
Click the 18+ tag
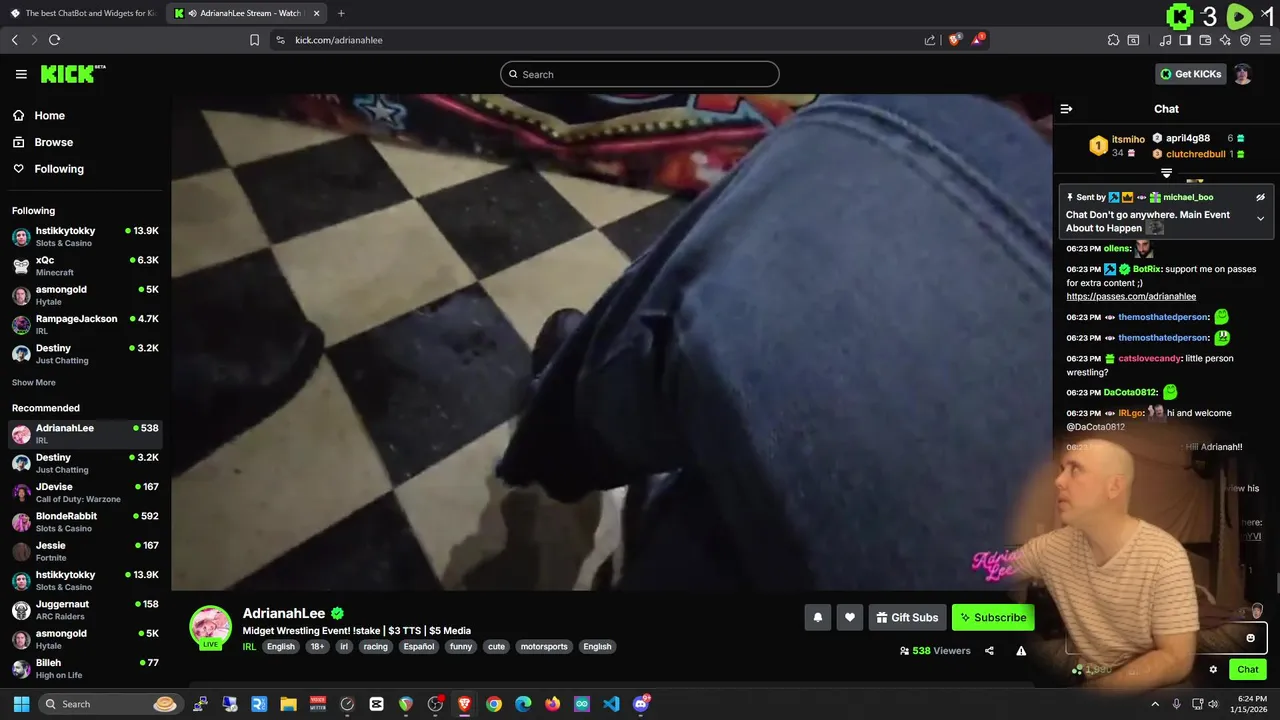pyautogui.click(x=317, y=646)
